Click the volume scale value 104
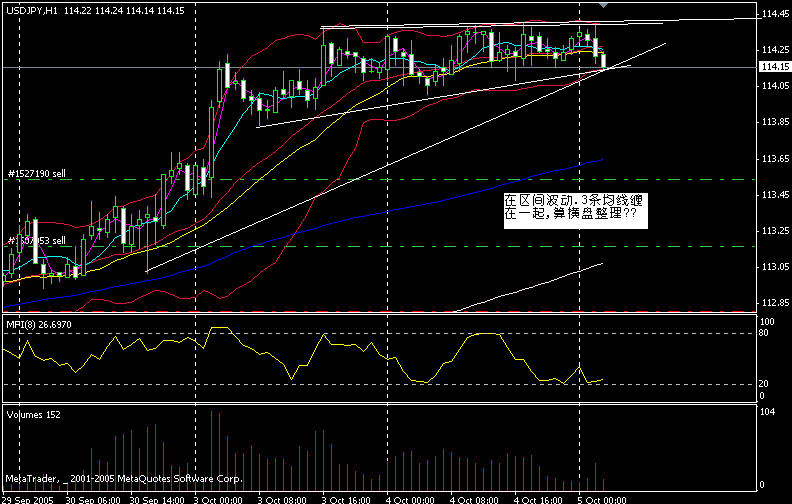The height and width of the screenshot is (504, 792). tap(767, 412)
